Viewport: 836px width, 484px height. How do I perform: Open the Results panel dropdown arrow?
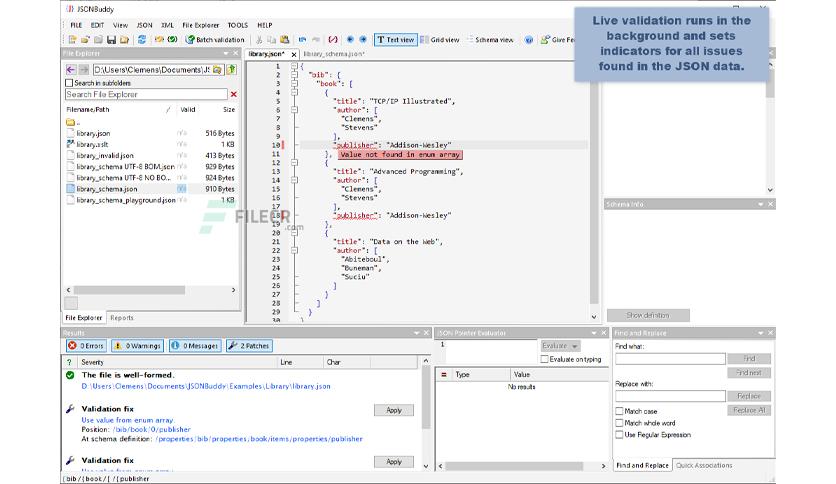coord(416,333)
